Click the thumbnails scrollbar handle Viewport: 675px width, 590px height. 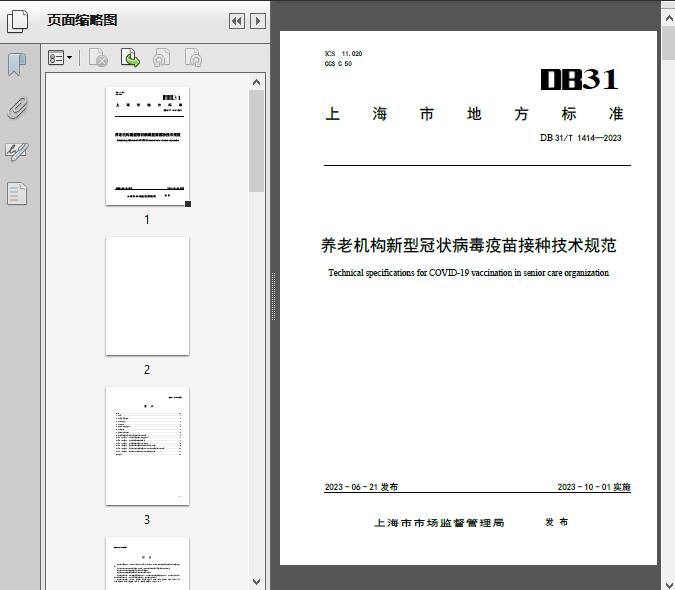257,141
